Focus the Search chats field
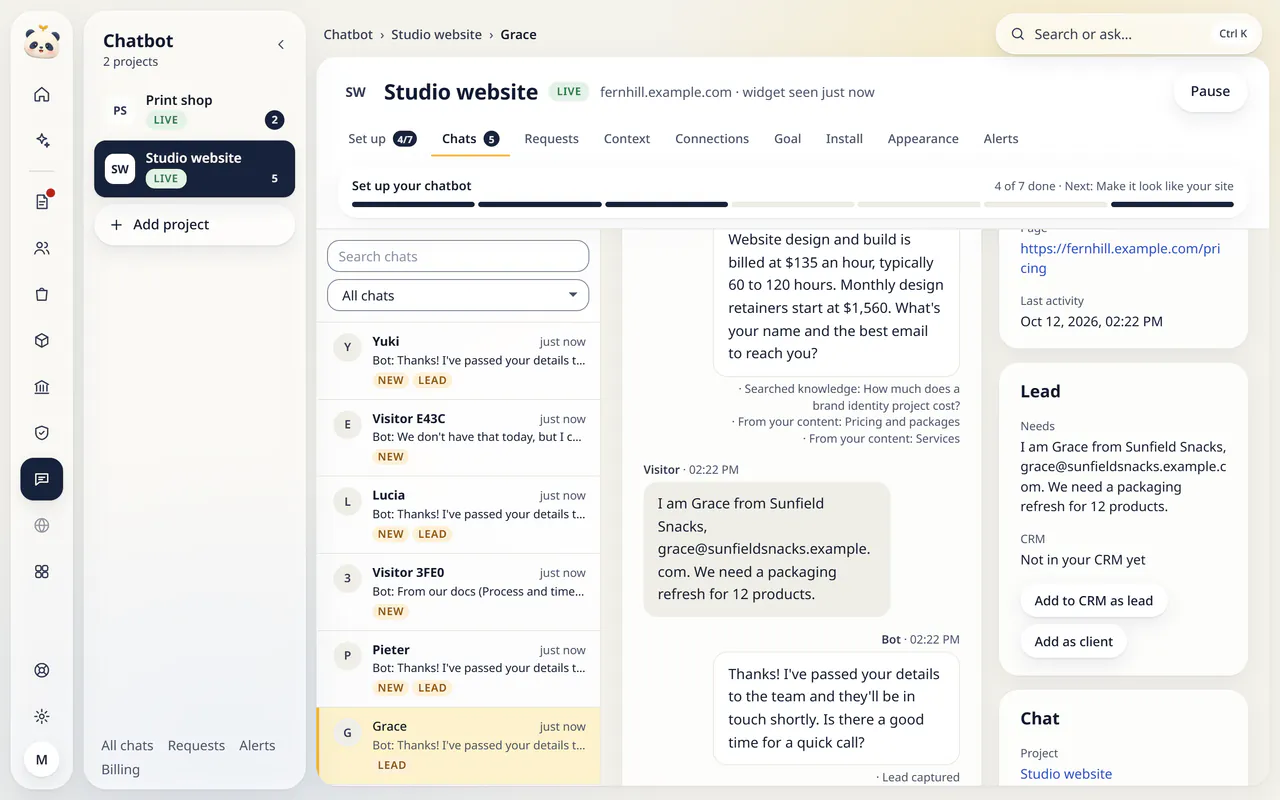The height and width of the screenshot is (800, 1280). point(458,256)
